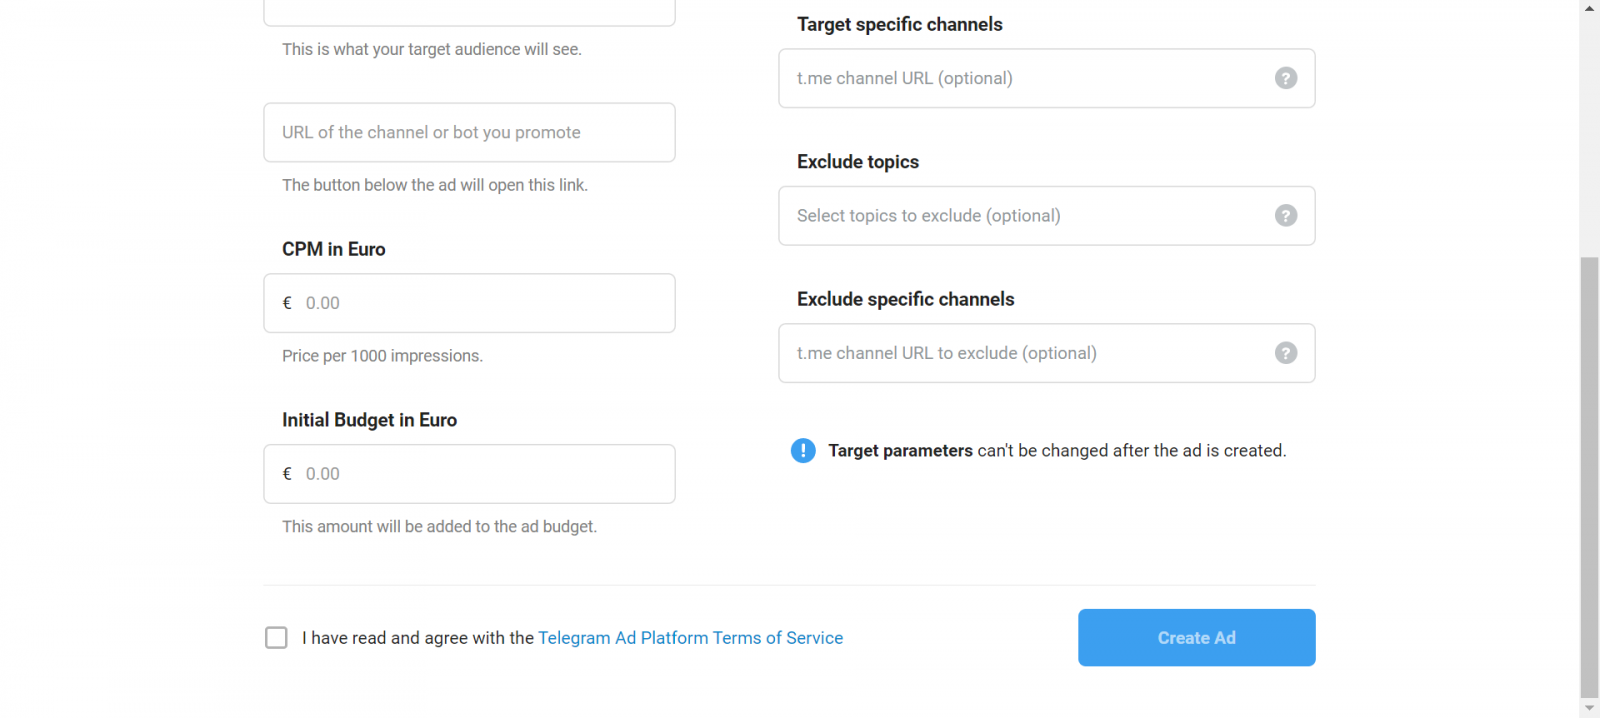1600x718 pixels.
Task: Click help icon for Exclude specific channels
Action: click(1286, 353)
